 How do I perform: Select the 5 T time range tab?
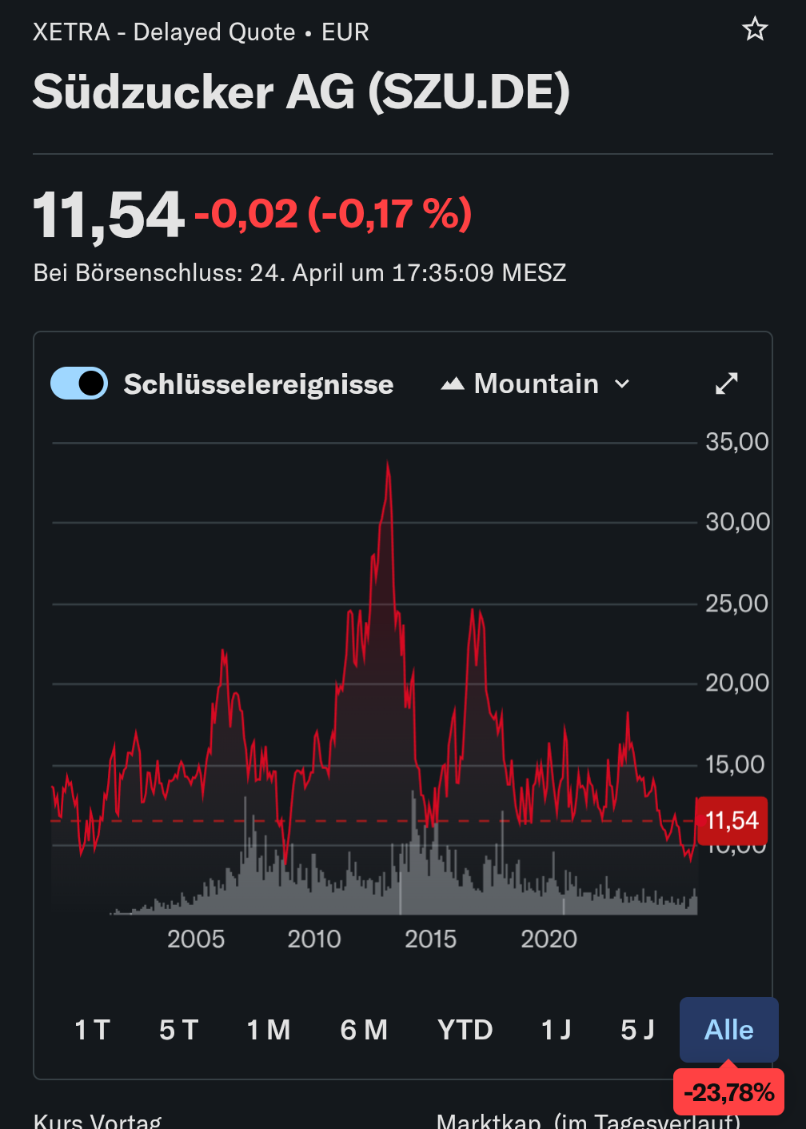179,1030
